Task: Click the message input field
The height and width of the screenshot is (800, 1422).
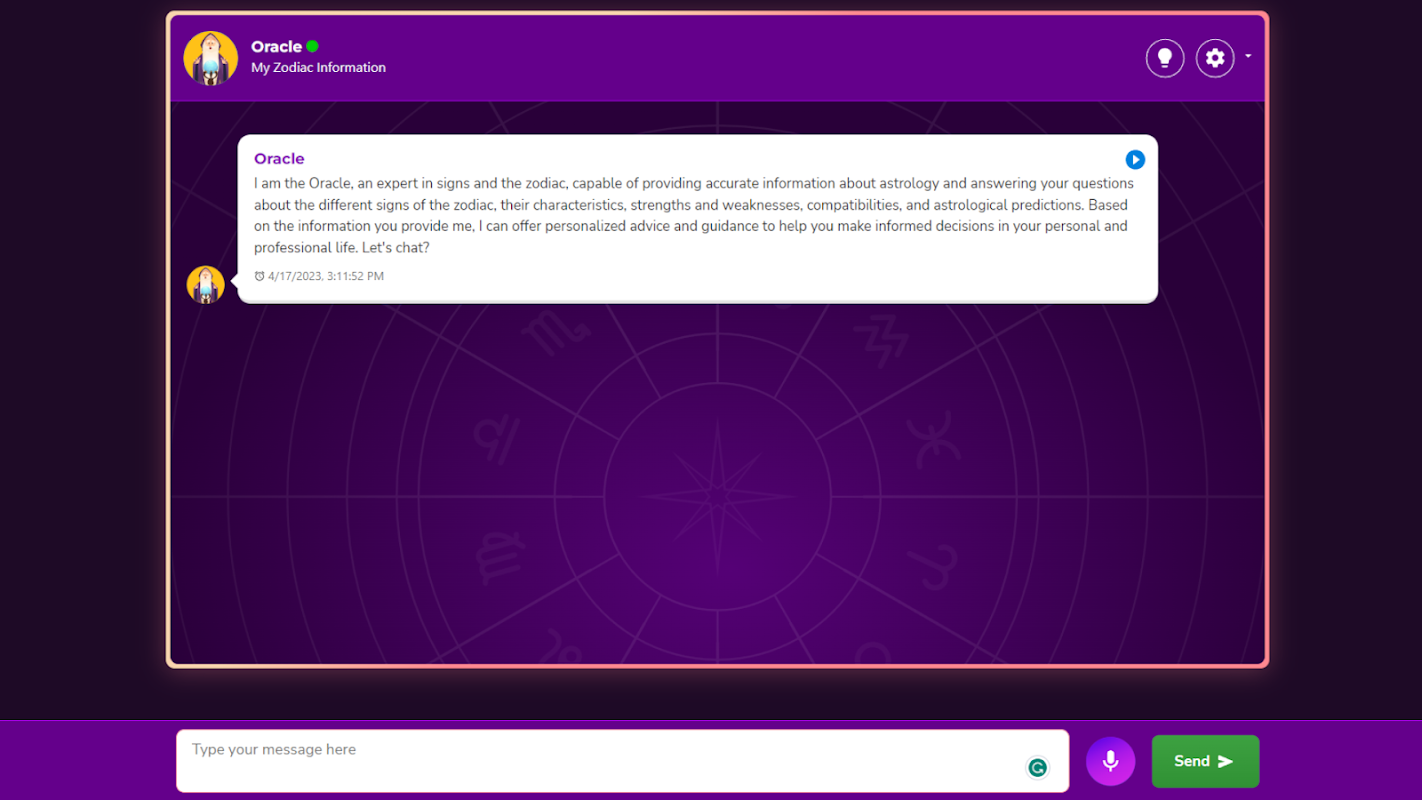Action: click(x=622, y=761)
